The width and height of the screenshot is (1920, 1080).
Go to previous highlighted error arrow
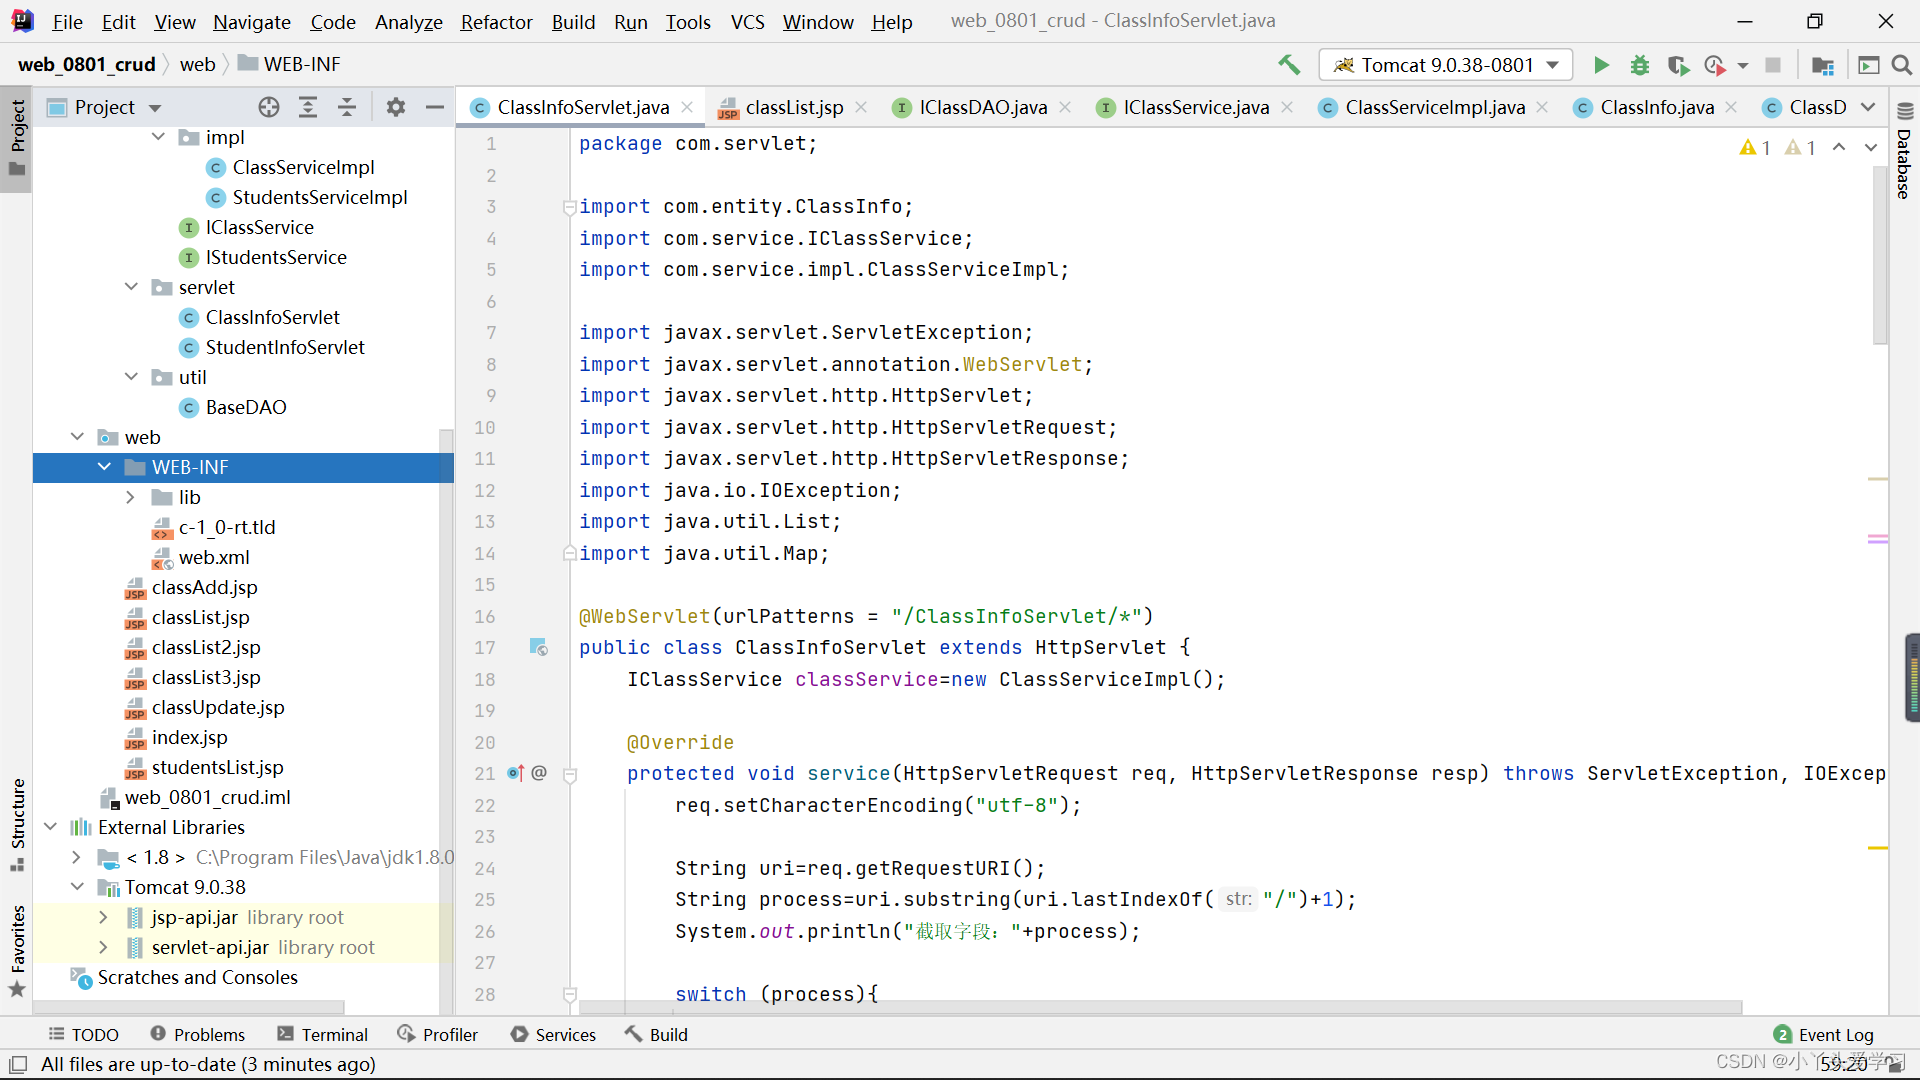click(1838, 147)
